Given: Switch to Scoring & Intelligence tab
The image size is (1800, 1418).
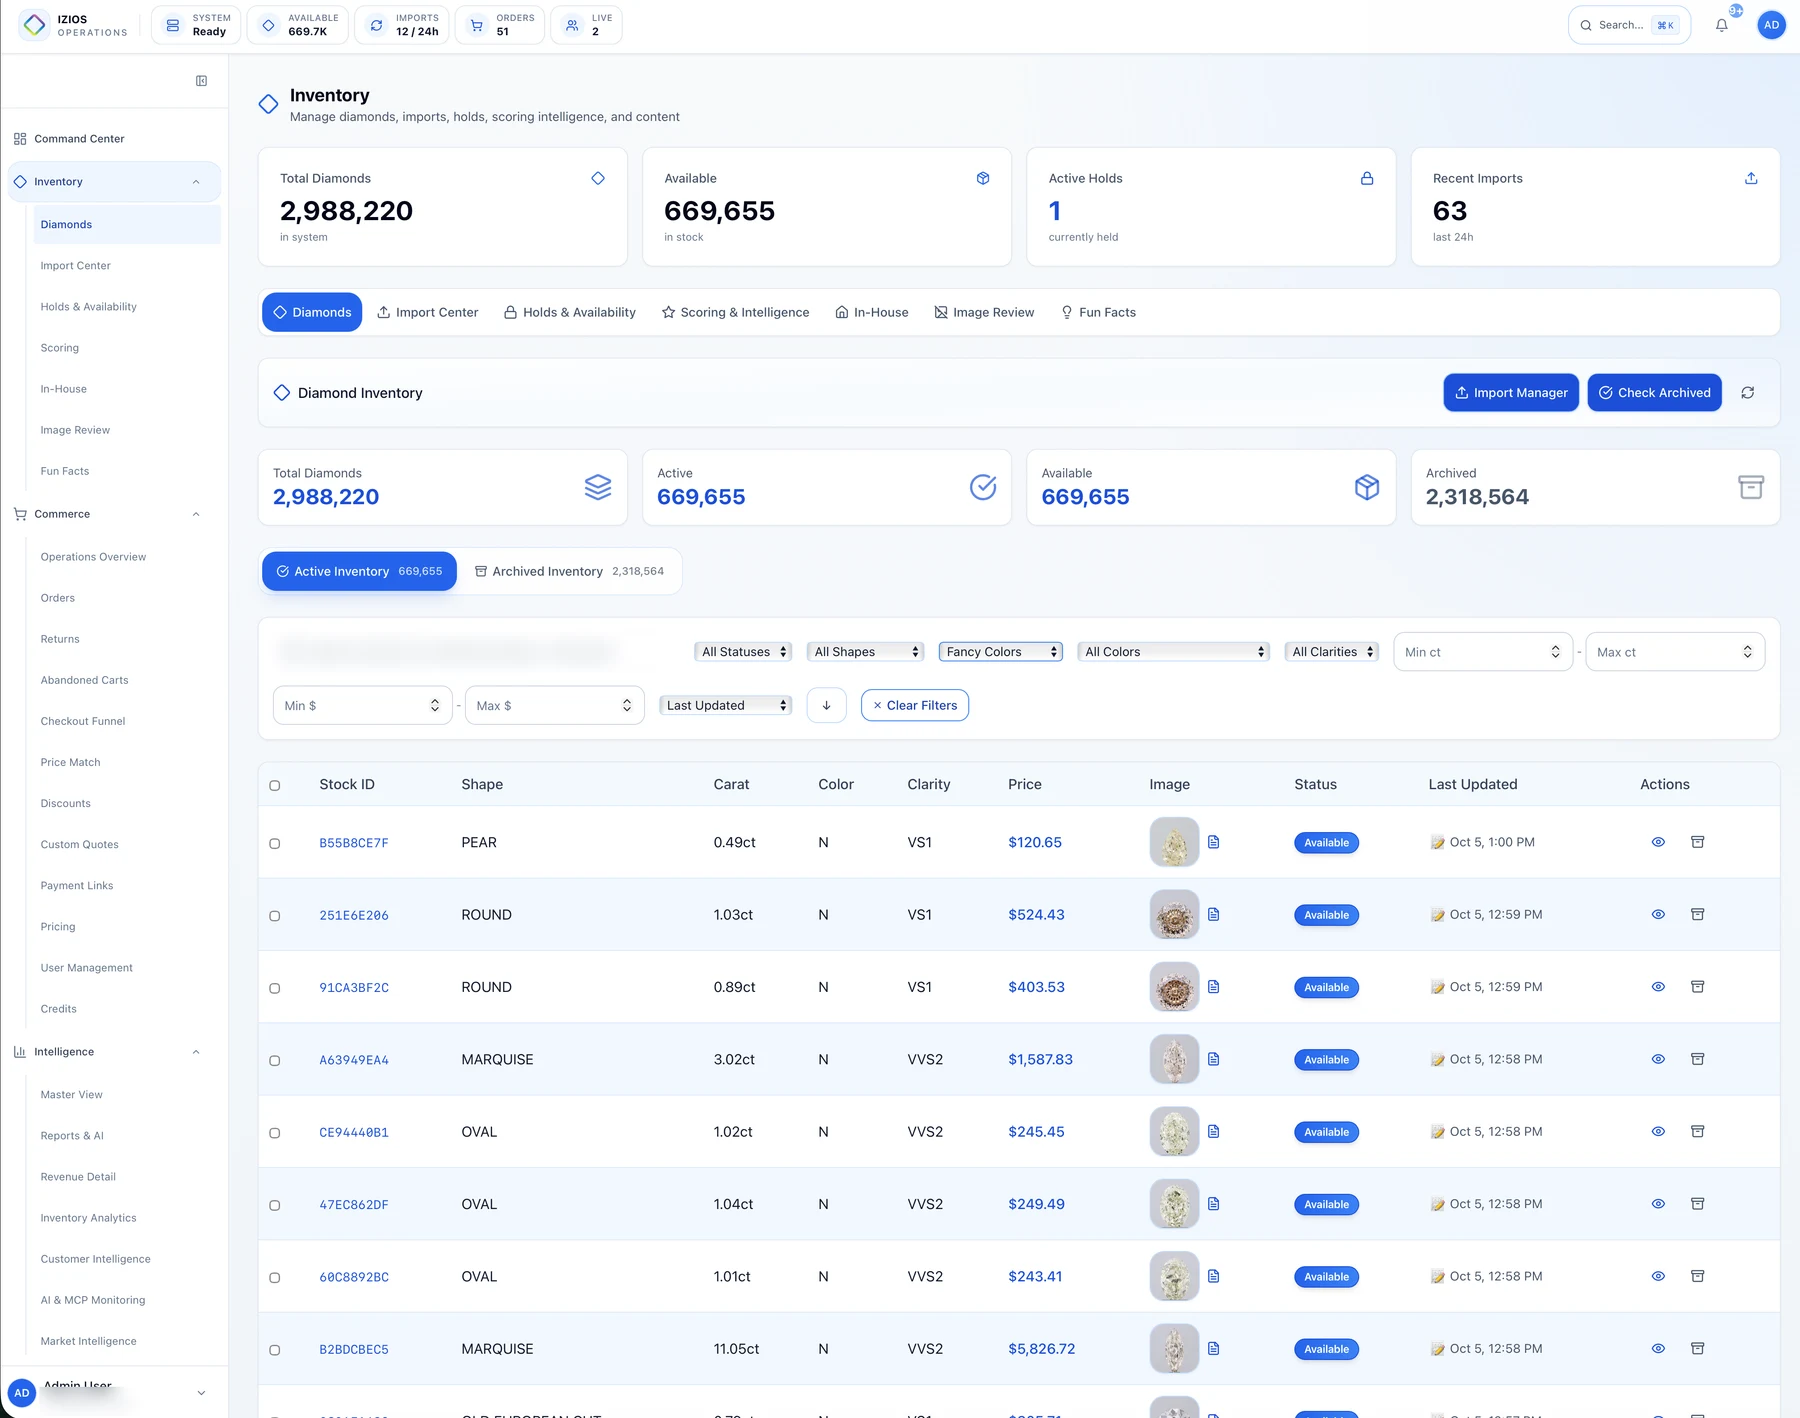Looking at the screenshot, I should click(735, 312).
